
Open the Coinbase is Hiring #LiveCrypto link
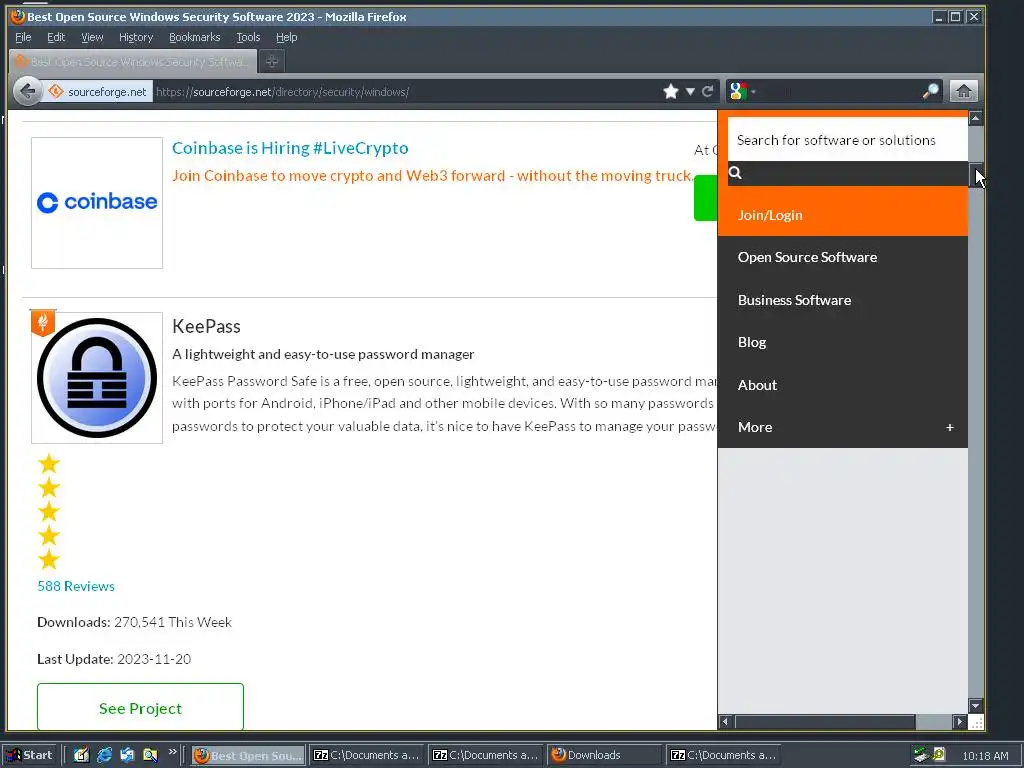point(290,148)
